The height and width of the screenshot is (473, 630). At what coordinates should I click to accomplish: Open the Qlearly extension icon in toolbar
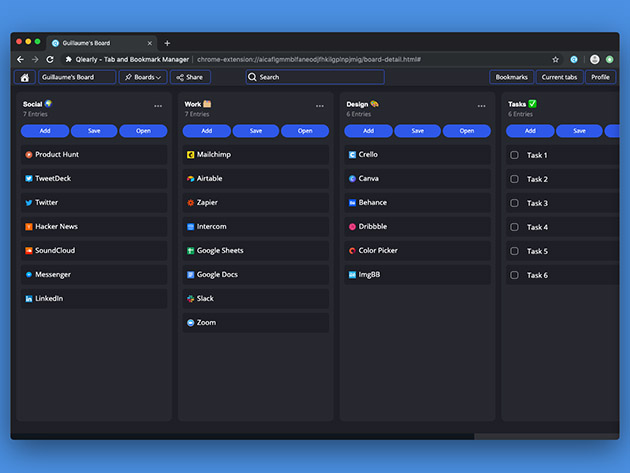coord(574,59)
